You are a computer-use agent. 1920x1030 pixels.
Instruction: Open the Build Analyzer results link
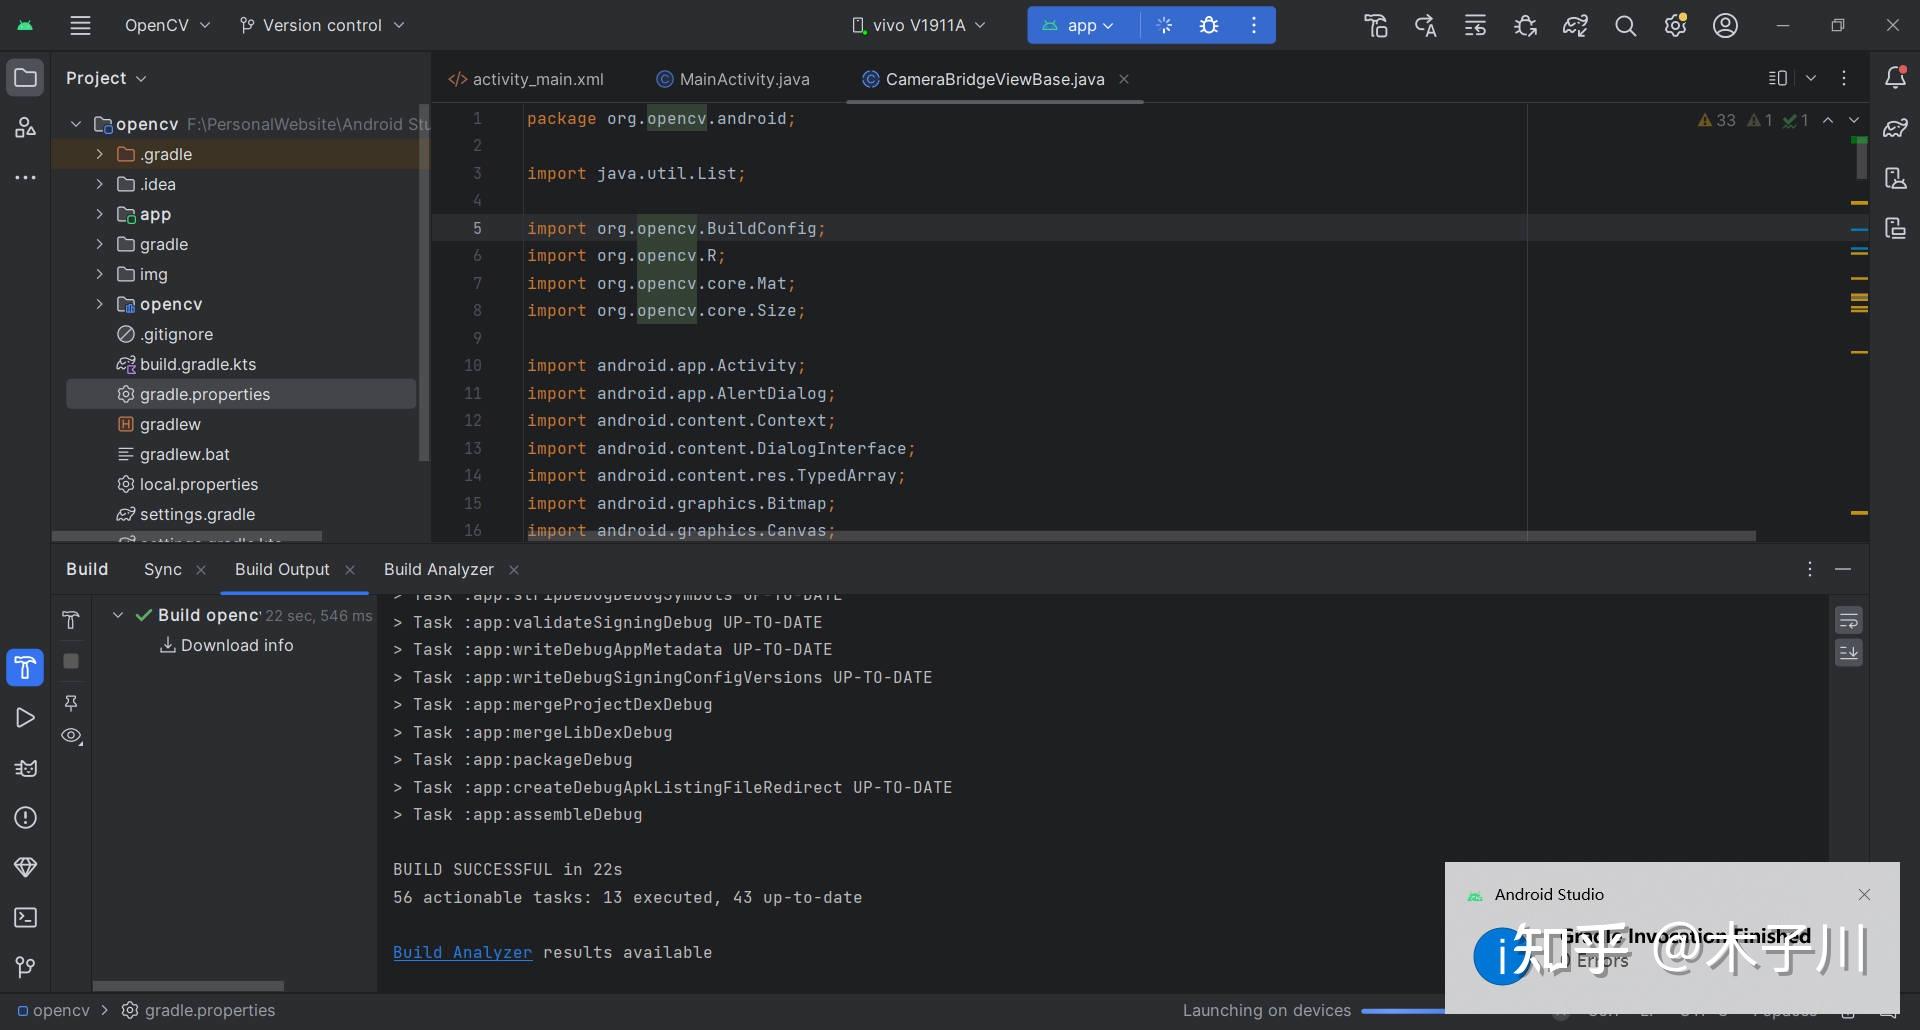461,952
